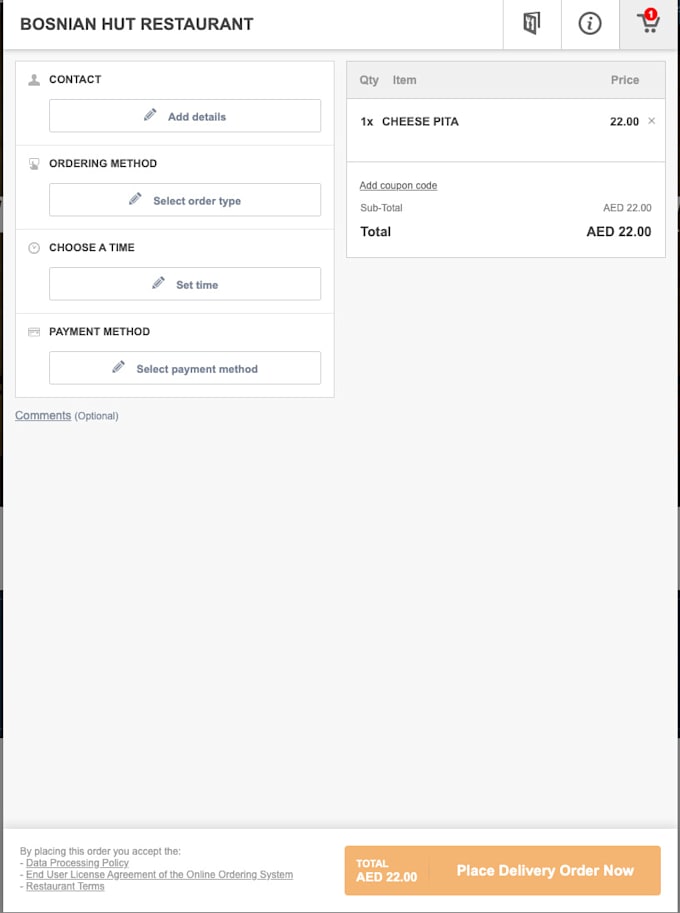
Task: Click the clock icon beside Choose a Time
Action: [x=34, y=248]
